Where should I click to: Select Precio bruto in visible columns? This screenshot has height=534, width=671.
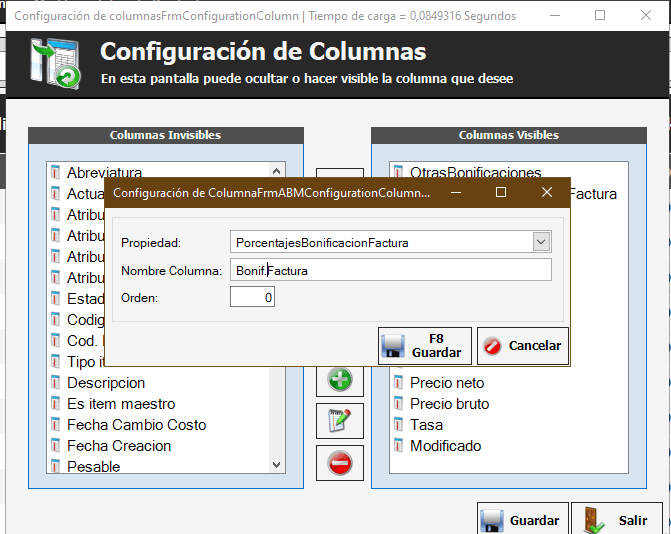(x=449, y=404)
